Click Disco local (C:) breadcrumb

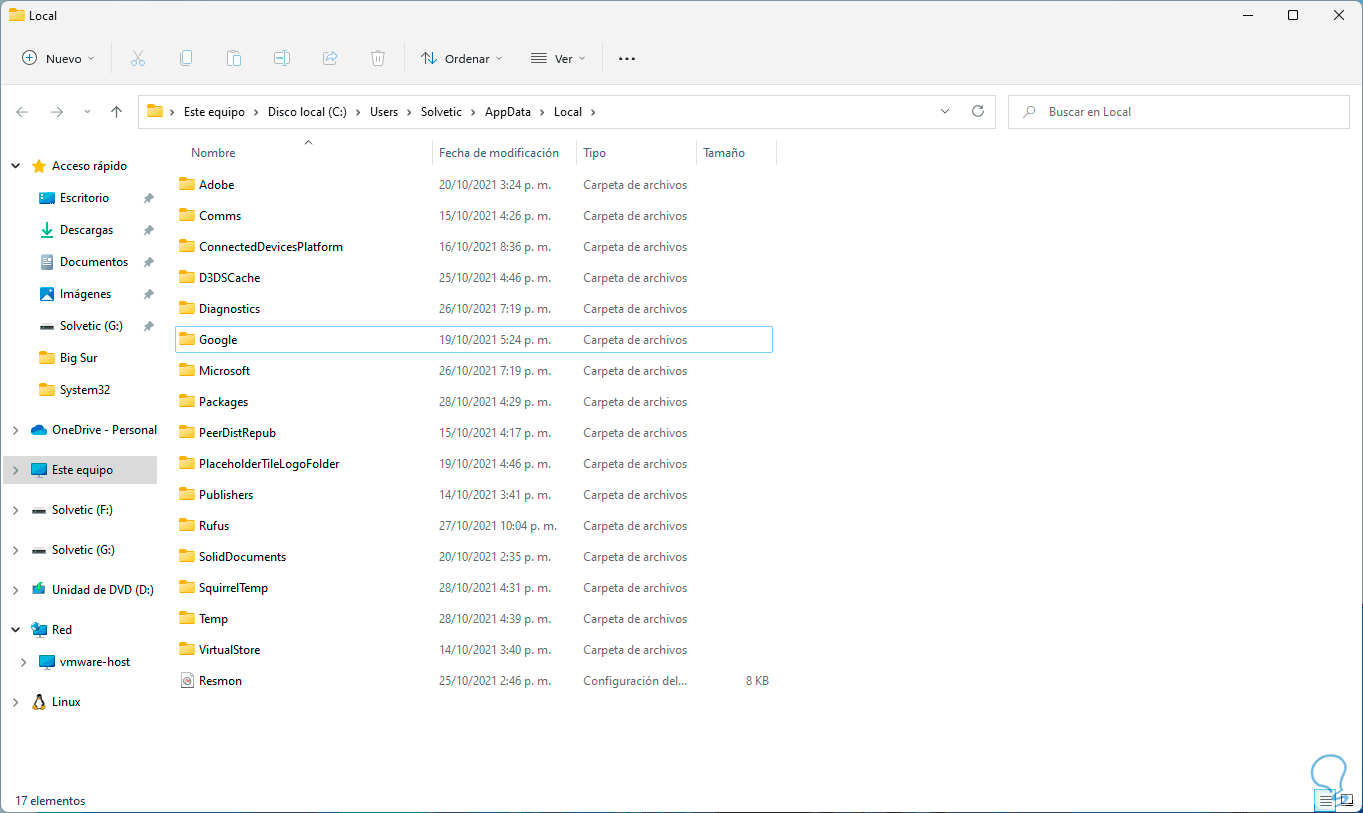(x=307, y=112)
